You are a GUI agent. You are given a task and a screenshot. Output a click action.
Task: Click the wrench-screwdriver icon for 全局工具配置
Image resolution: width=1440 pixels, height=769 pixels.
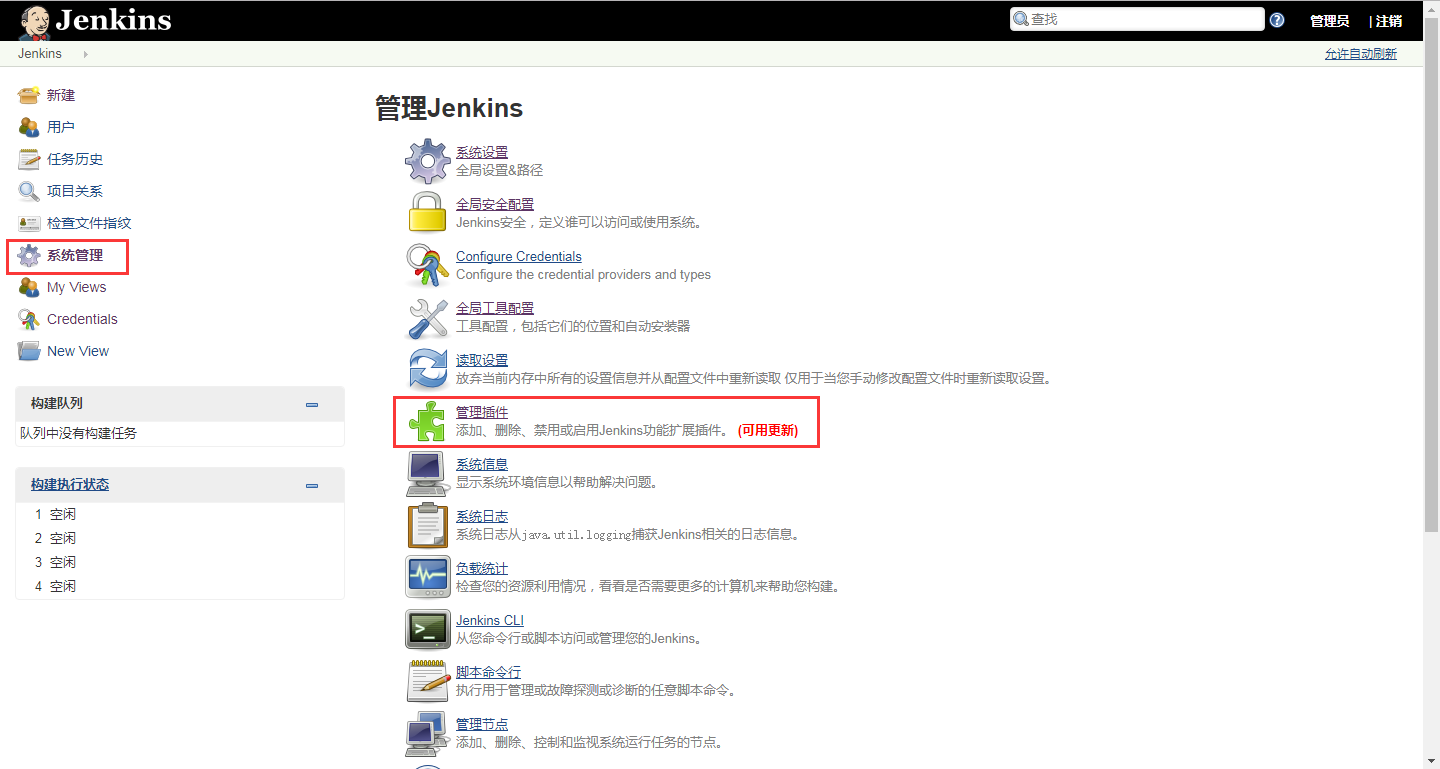coord(428,317)
